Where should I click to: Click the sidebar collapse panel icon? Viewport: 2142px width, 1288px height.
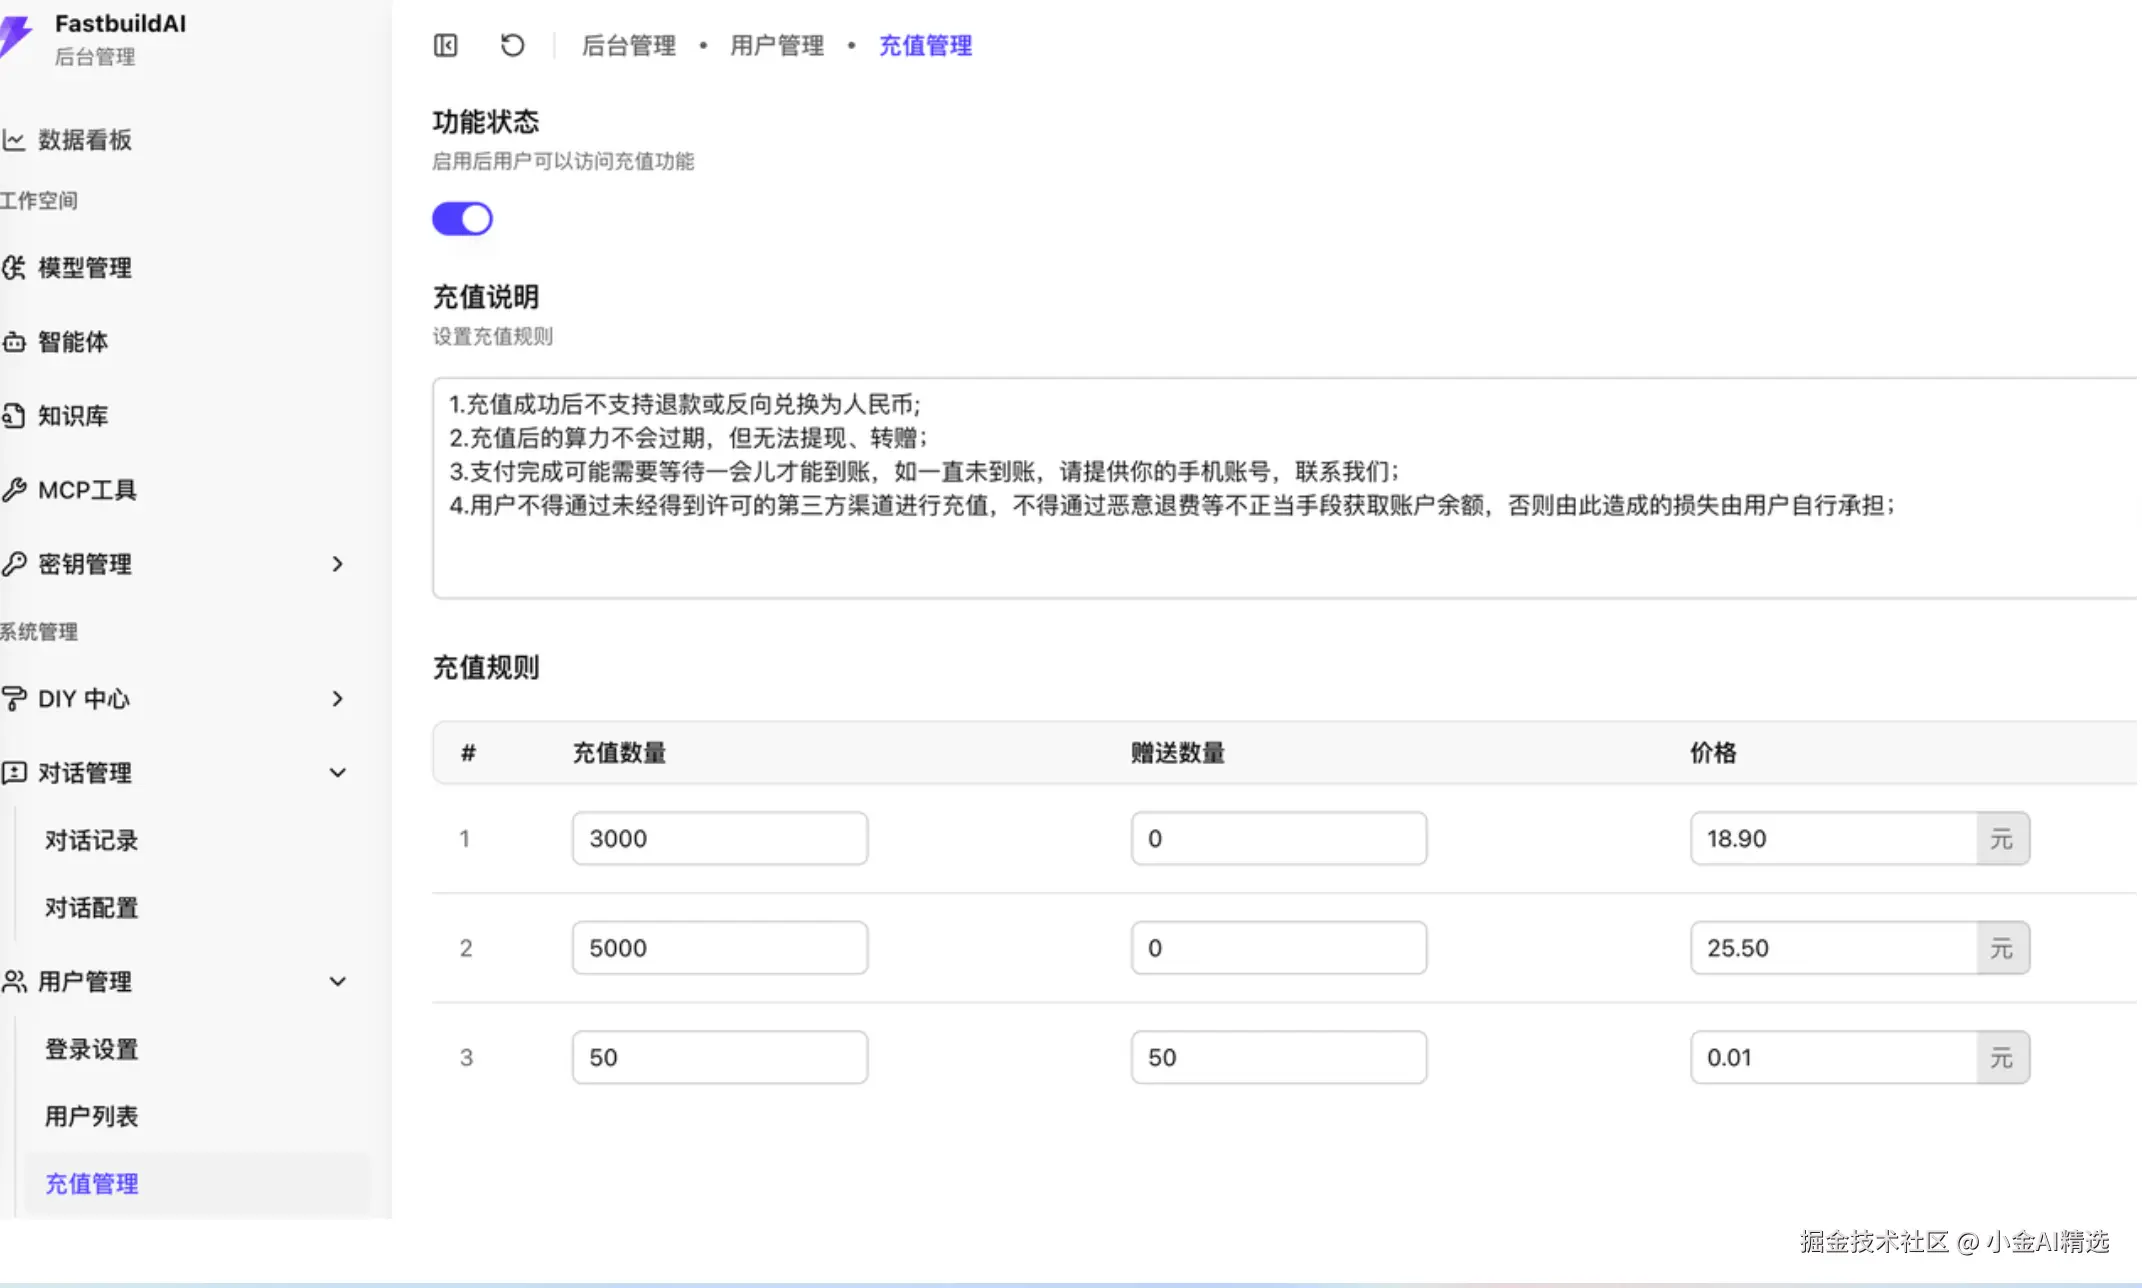coord(445,45)
